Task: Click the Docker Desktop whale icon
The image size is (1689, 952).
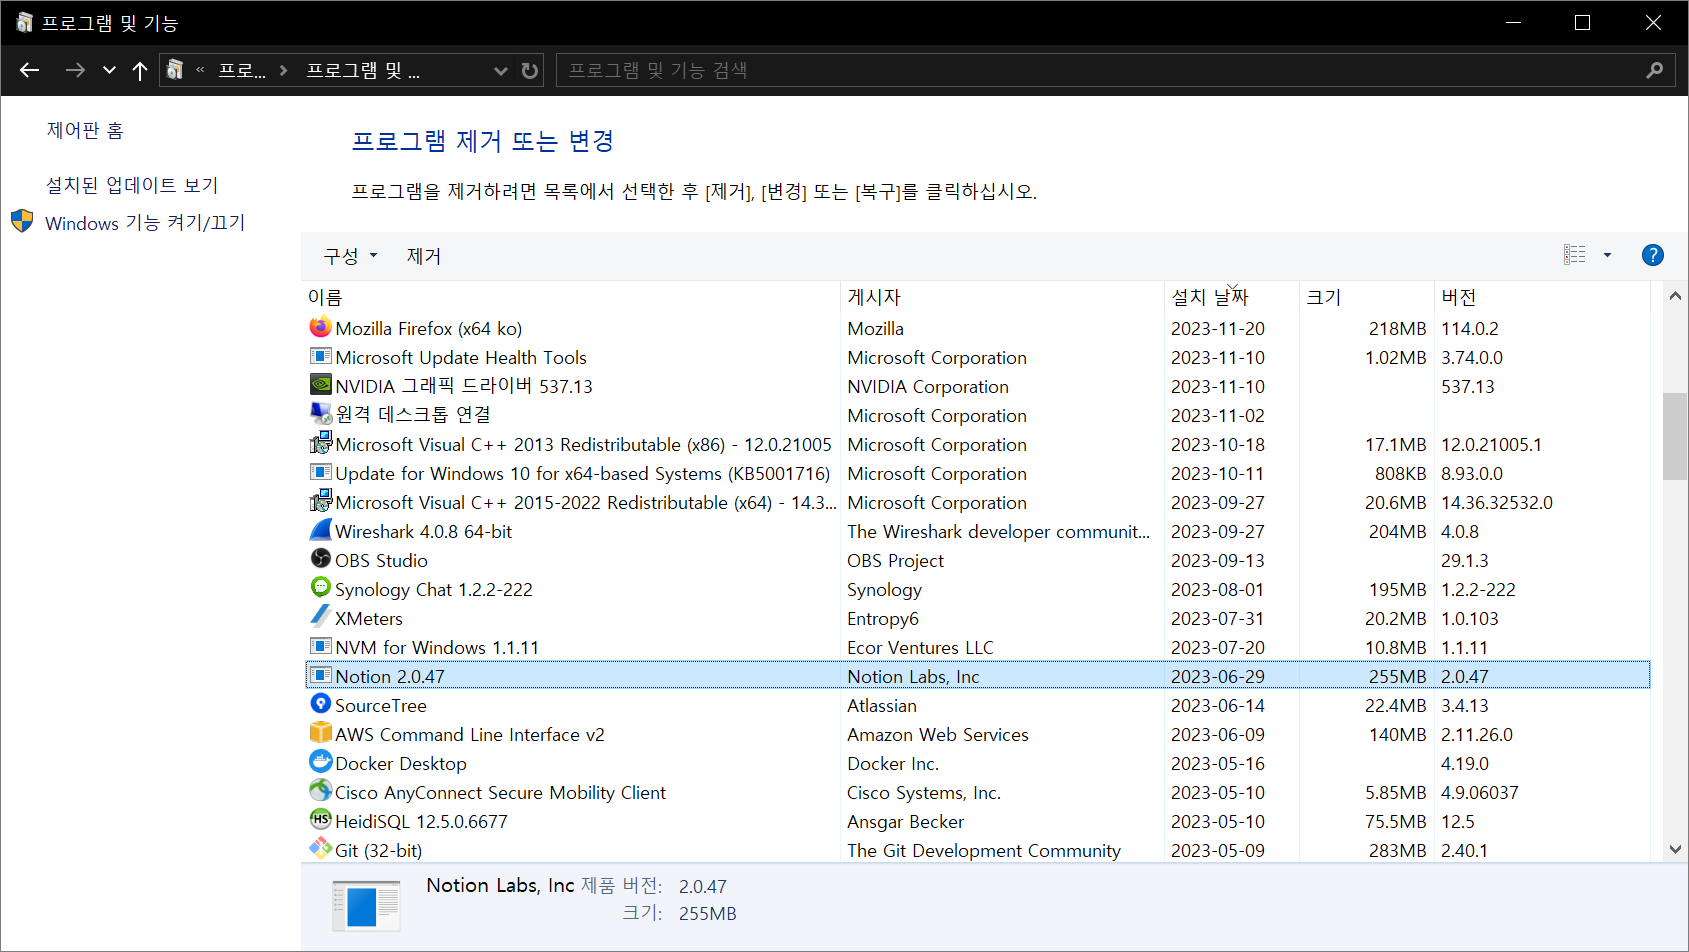Action: point(320,762)
